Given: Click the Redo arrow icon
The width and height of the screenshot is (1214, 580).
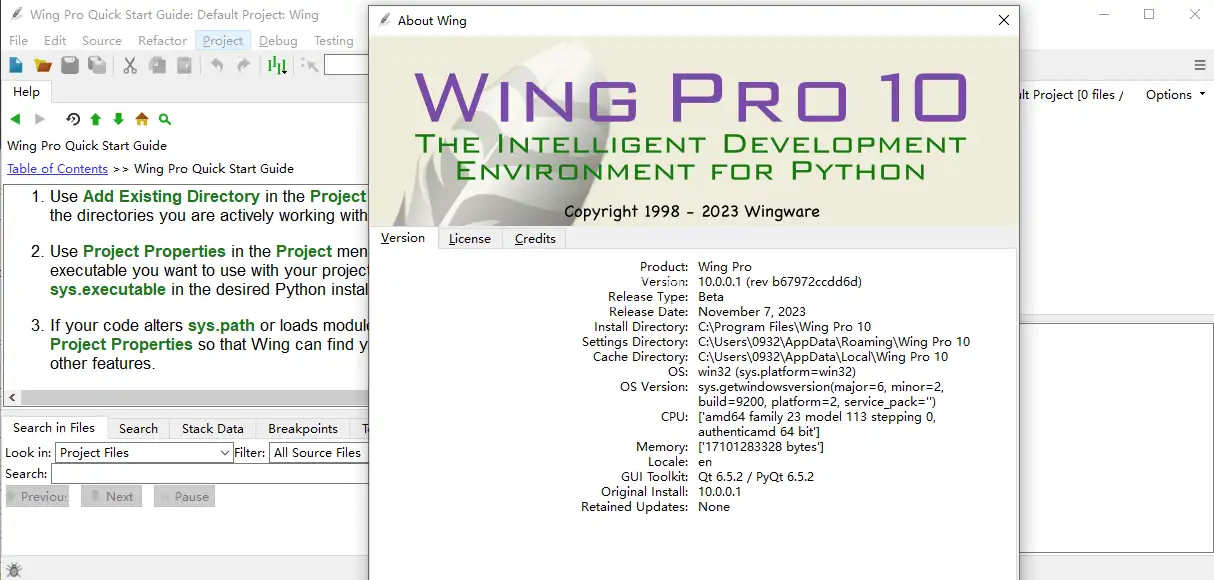Looking at the screenshot, I should pyautogui.click(x=243, y=65).
